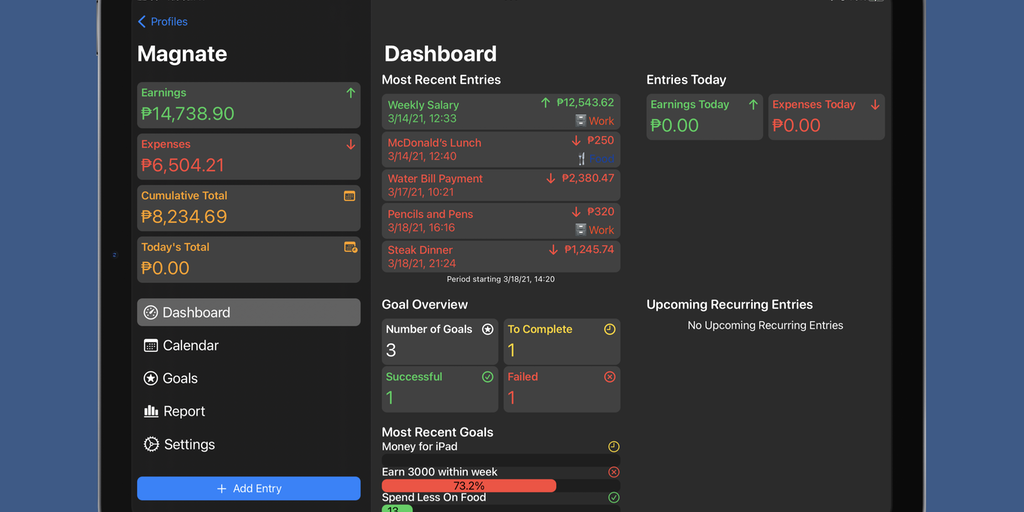The image size is (1024, 512).
Task: Click the Dashboard gauge icon
Action: tap(151, 312)
